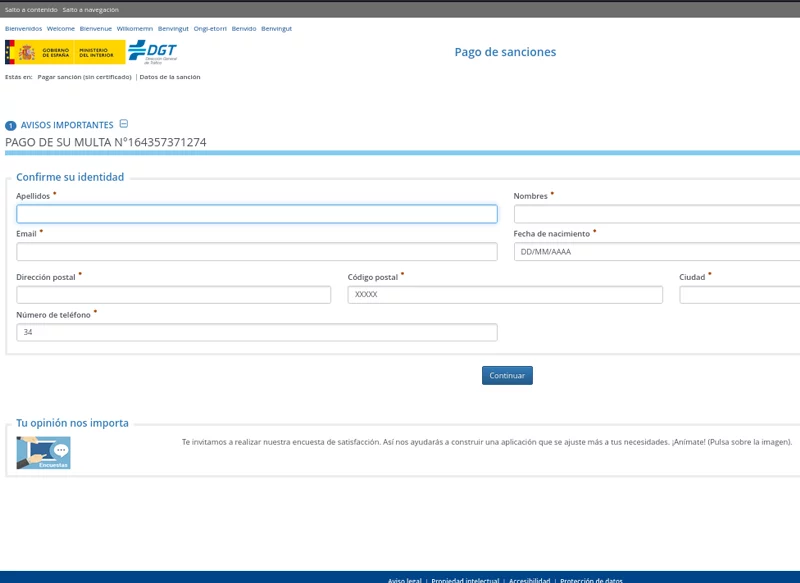Click the Email text field

point(256,252)
